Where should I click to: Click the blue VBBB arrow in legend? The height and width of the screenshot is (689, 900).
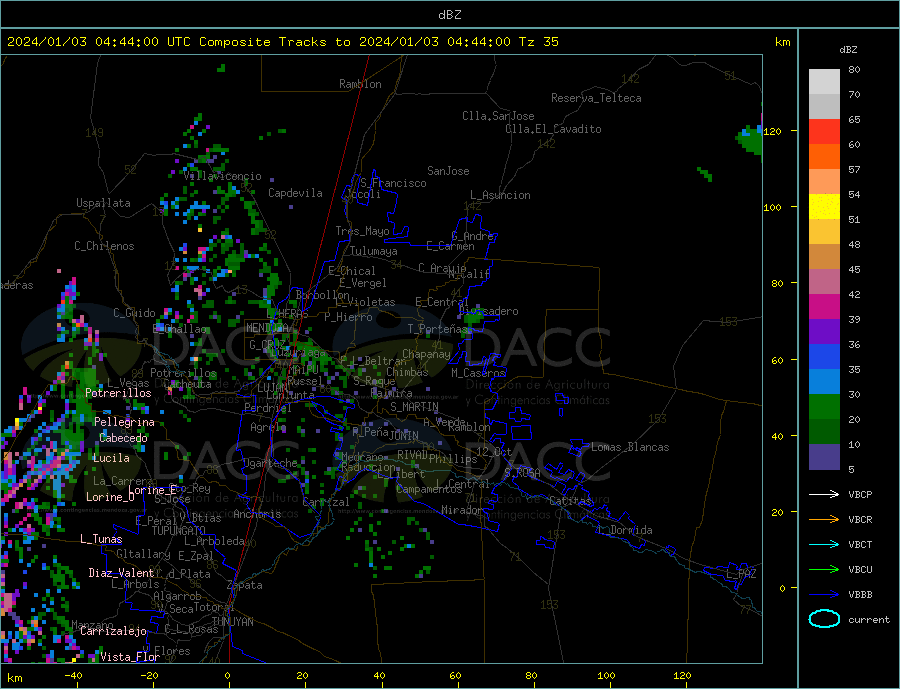(824, 594)
